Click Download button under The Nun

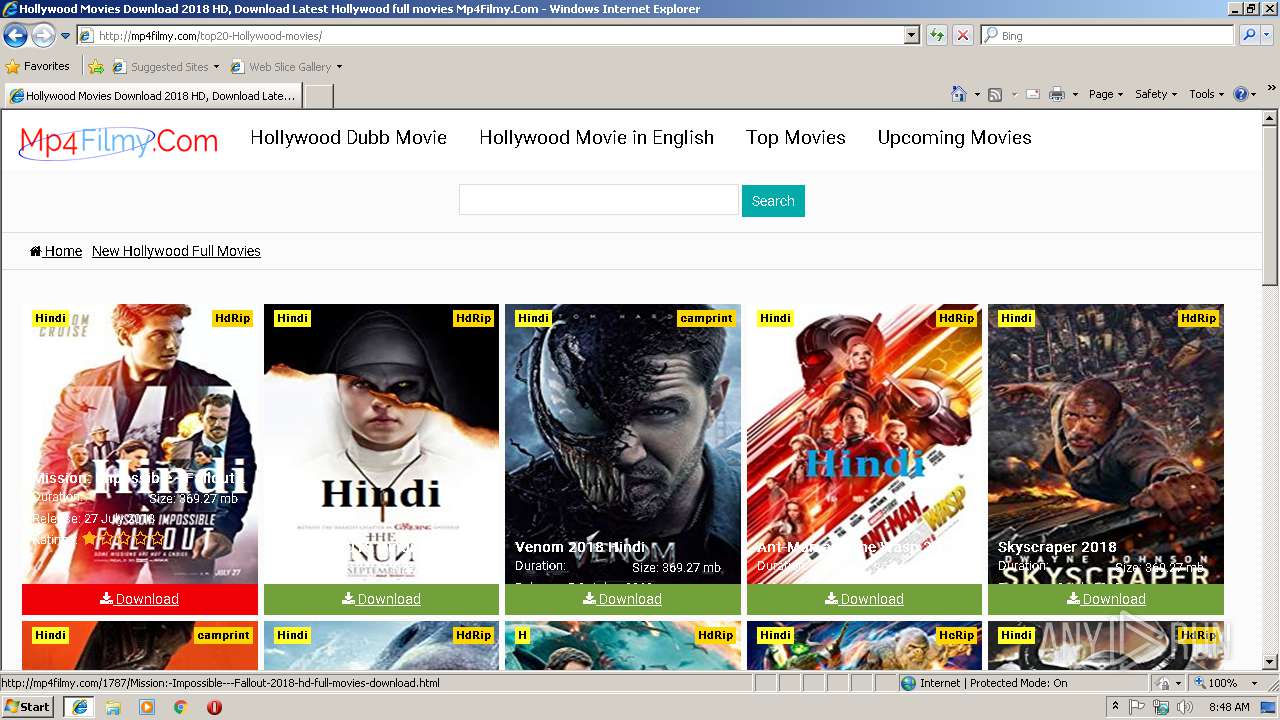point(381,599)
